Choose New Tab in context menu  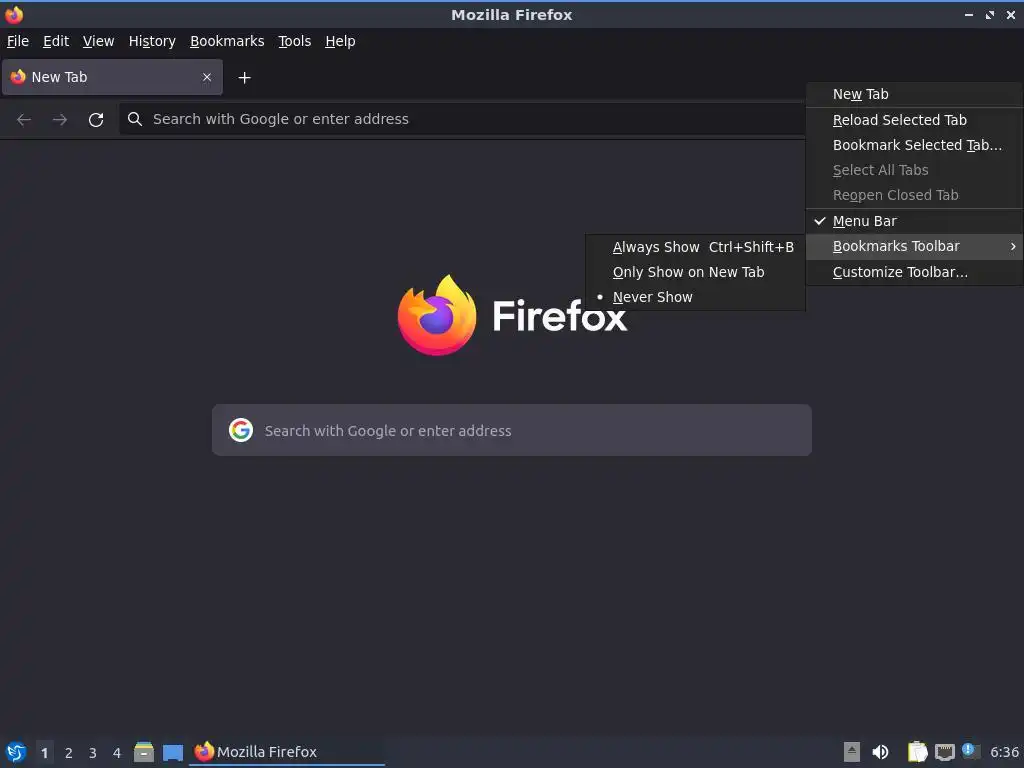pos(914,95)
